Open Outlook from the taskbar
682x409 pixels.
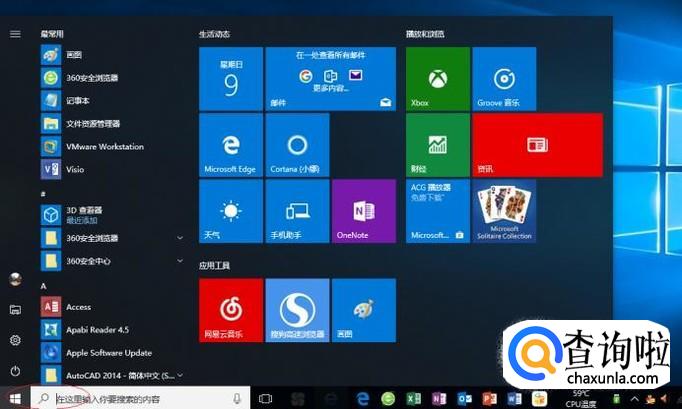point(464,399)
